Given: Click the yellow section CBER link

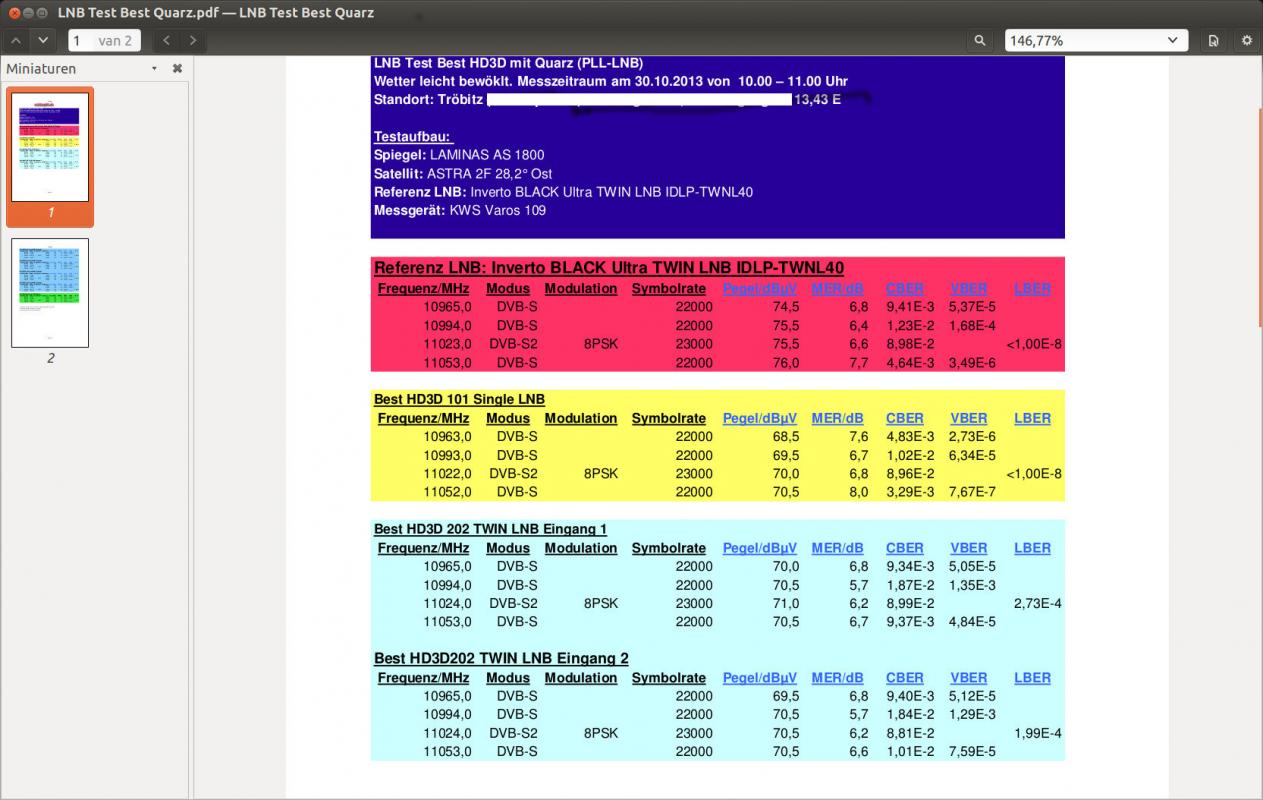Looking at the screenshot, I should point(904,419).
